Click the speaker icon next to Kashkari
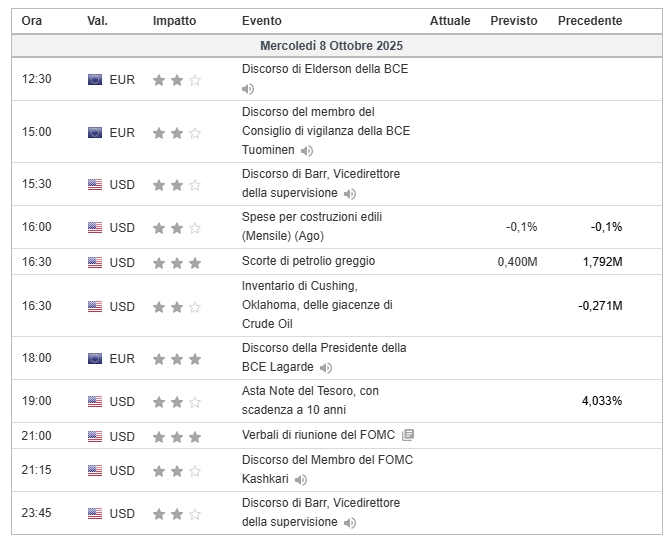 pos(301,480)
